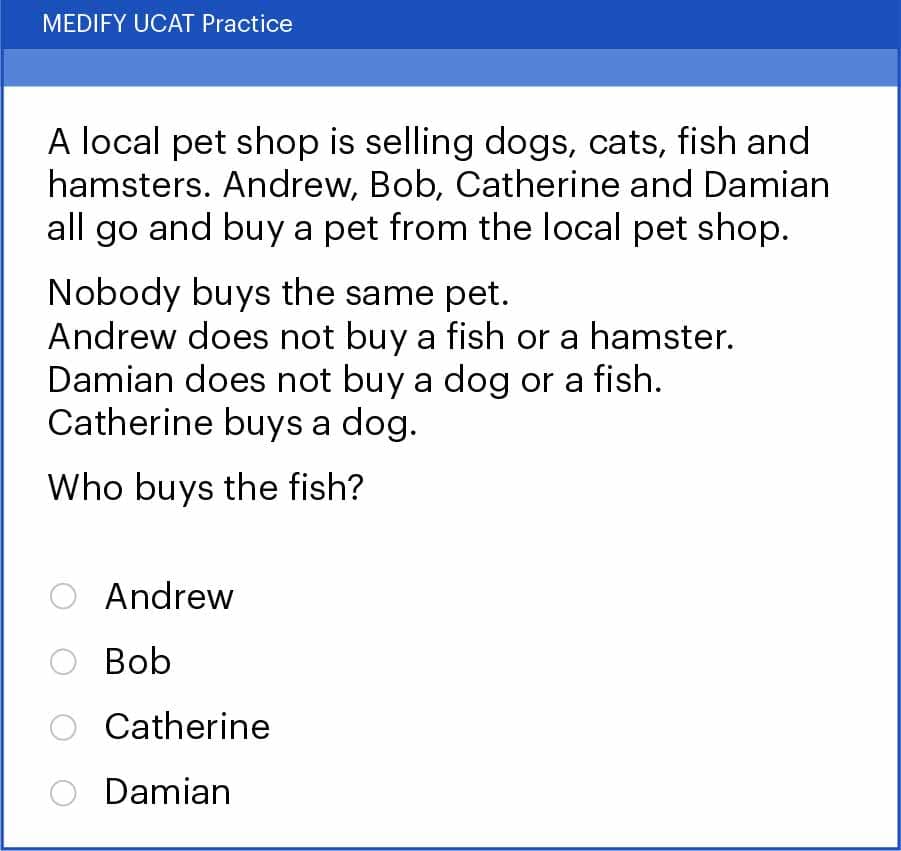The width and height of the screenshot is (901, 851).
Task: Click the bottom blue footer strip
Action: tap(450, 846)
